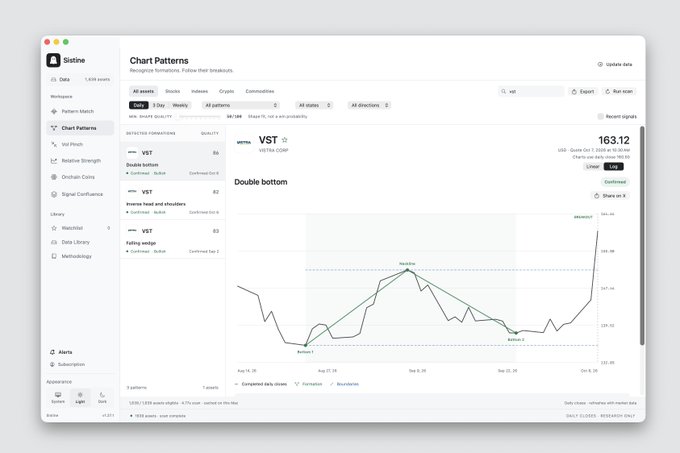This screenshot has height=453, width=680.
Task: Open Relative Strength chart icon
Action: [54, 161]
